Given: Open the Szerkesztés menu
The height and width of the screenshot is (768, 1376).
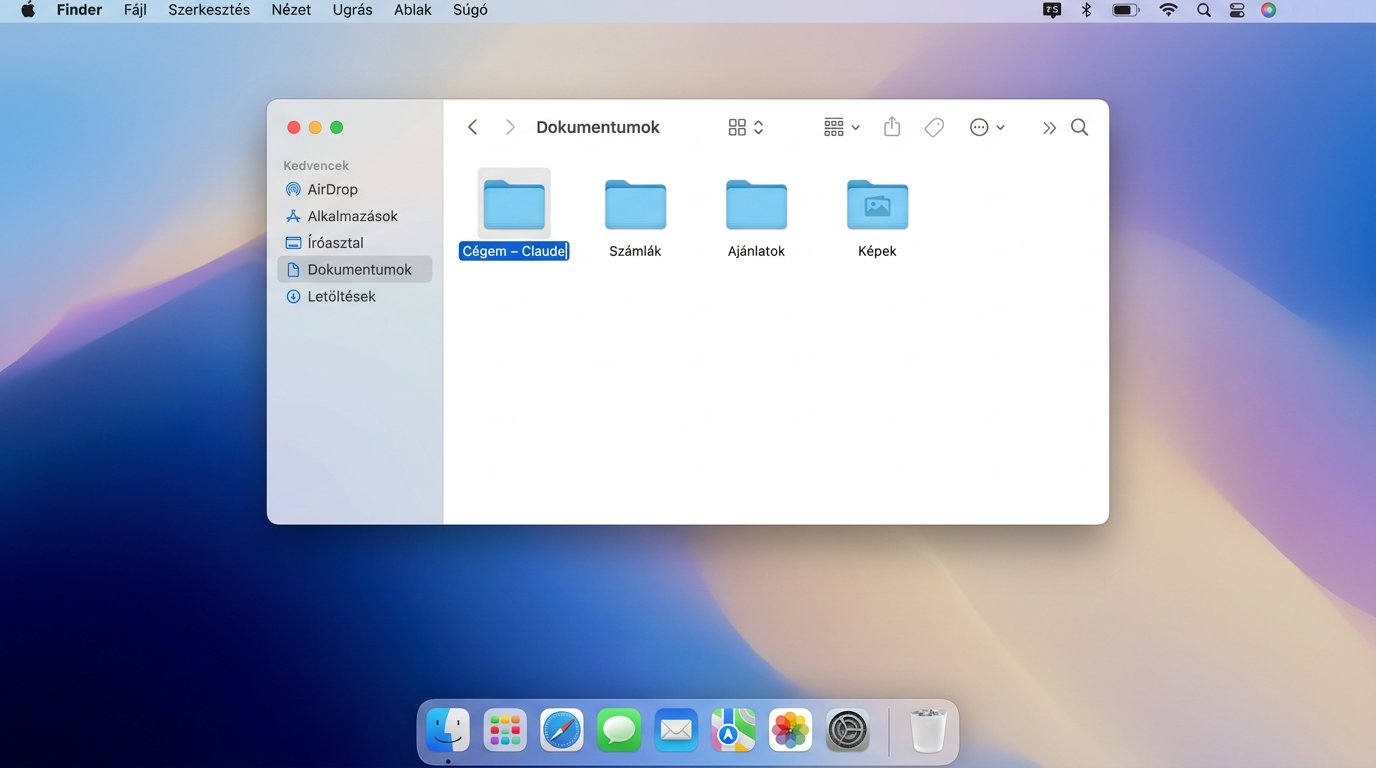Looking at the screenshot, I should (209, 10).
